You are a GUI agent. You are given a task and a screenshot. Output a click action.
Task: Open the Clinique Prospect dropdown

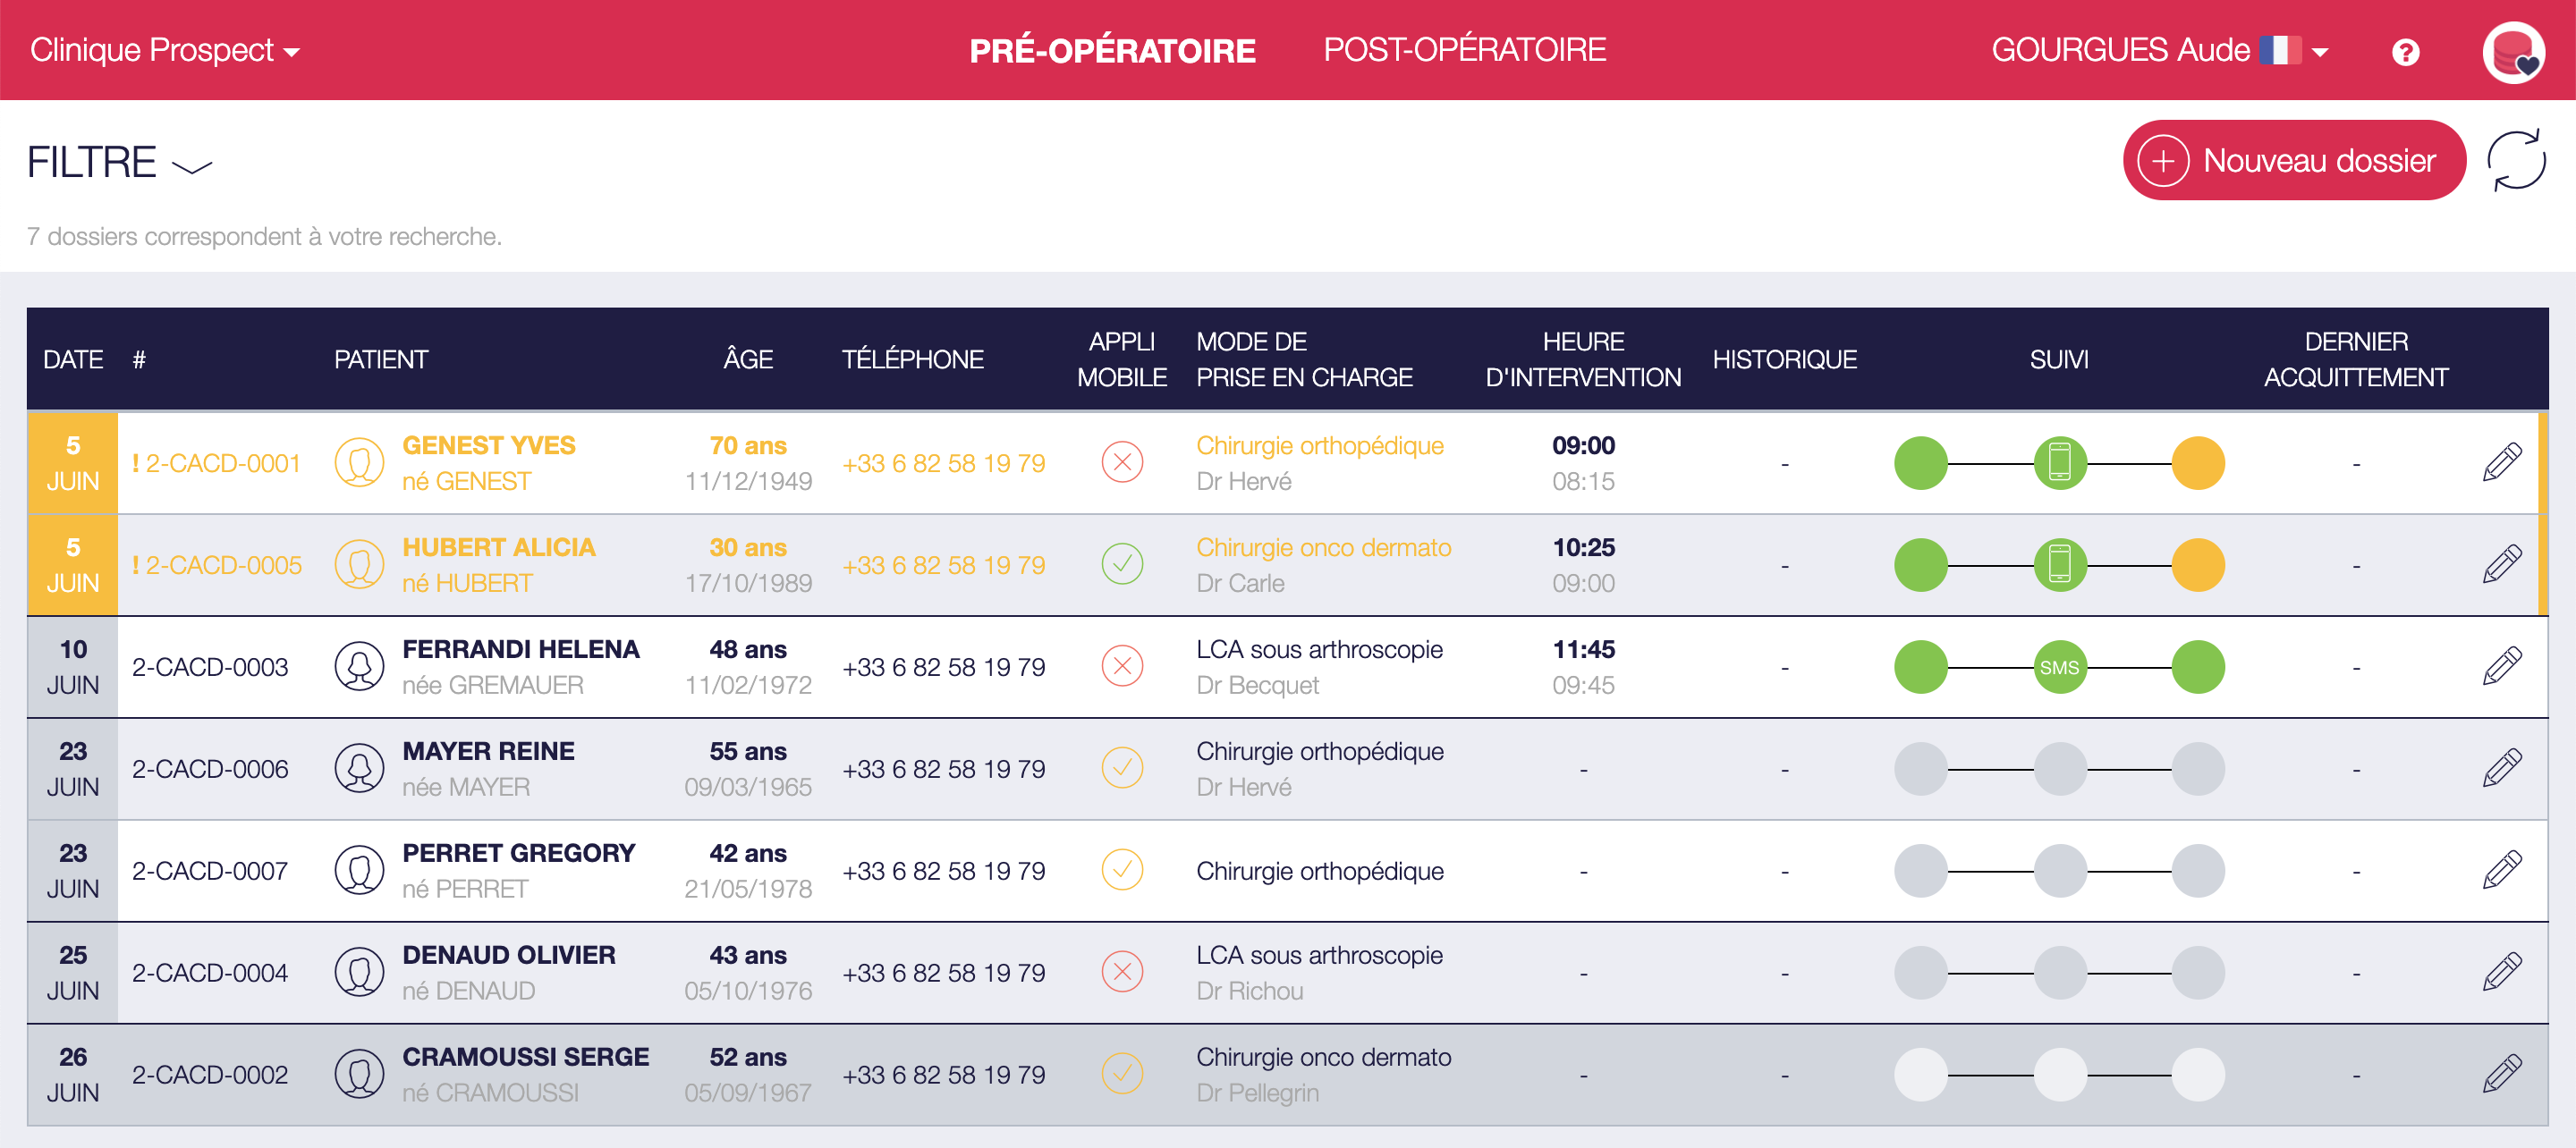click(165, 50)
